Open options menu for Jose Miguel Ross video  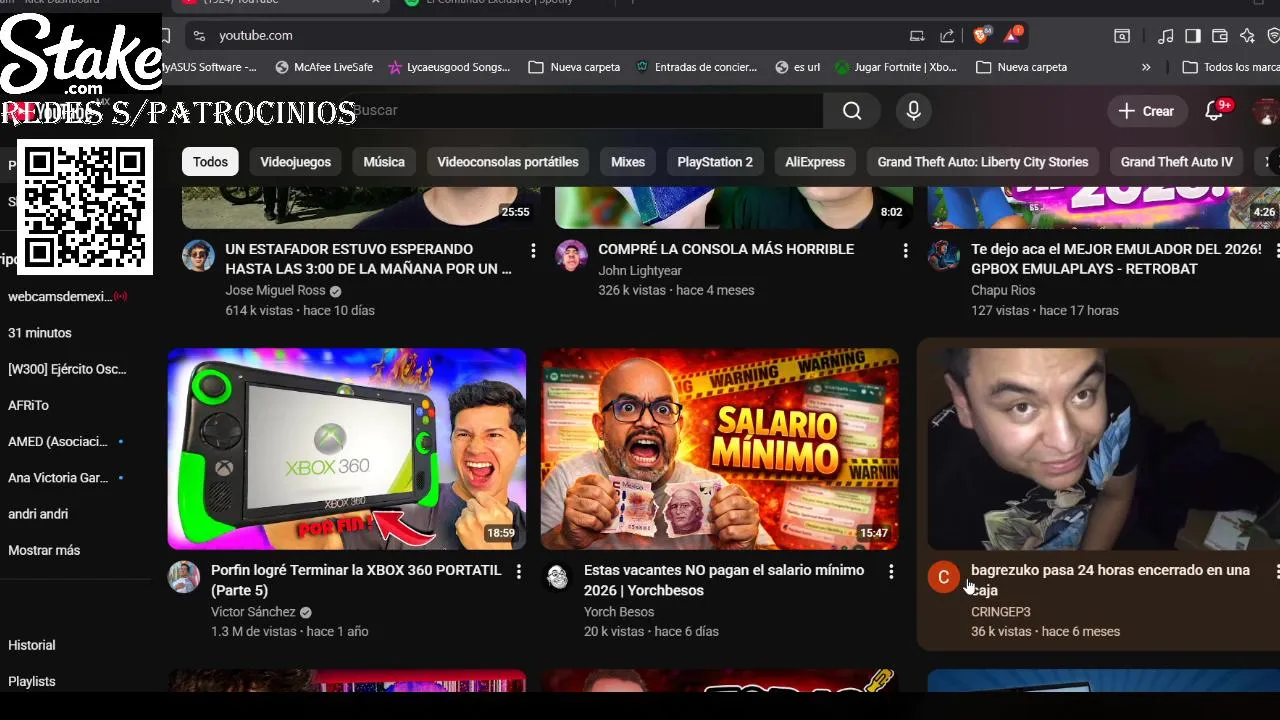pos(533,250)
